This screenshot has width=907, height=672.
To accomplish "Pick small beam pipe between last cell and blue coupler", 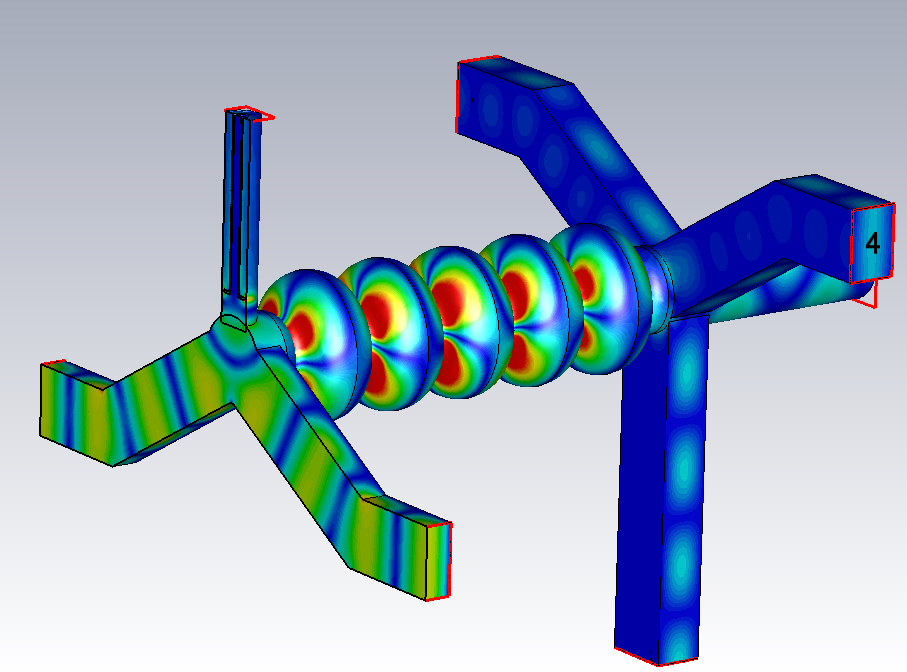I will pos(658,289).
